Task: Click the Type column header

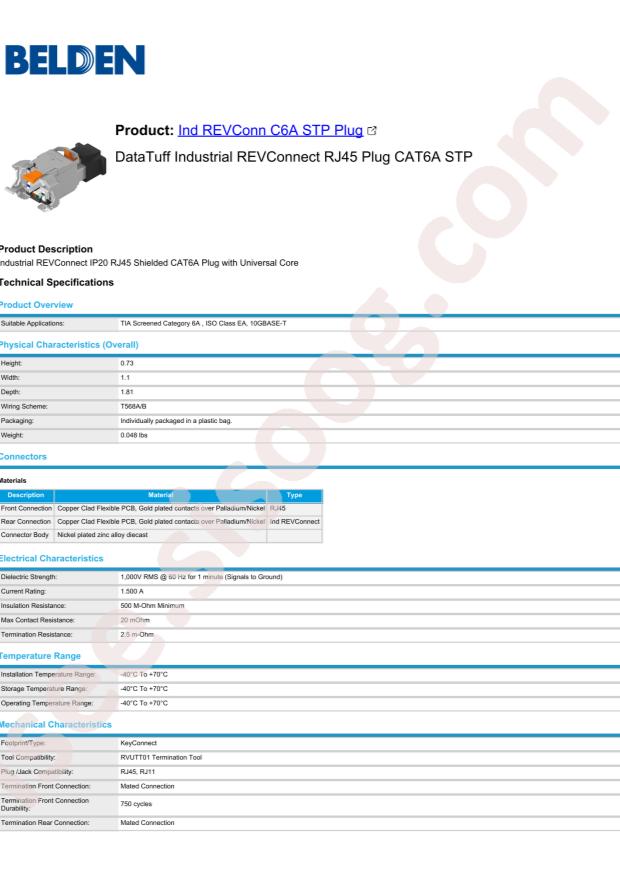Action: [295, 495]
